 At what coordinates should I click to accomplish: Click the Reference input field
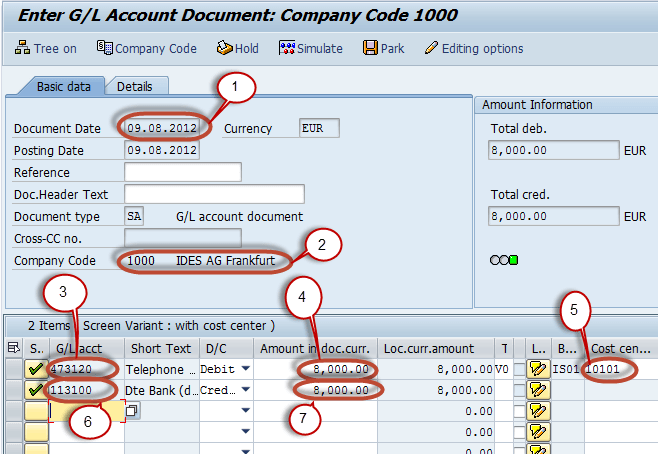click(182, 173)
